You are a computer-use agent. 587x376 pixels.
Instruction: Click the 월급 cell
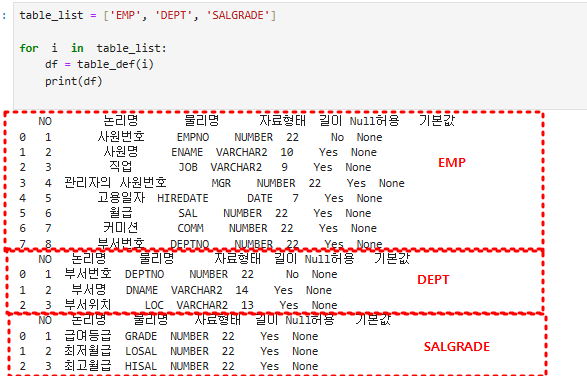[121, 213]
